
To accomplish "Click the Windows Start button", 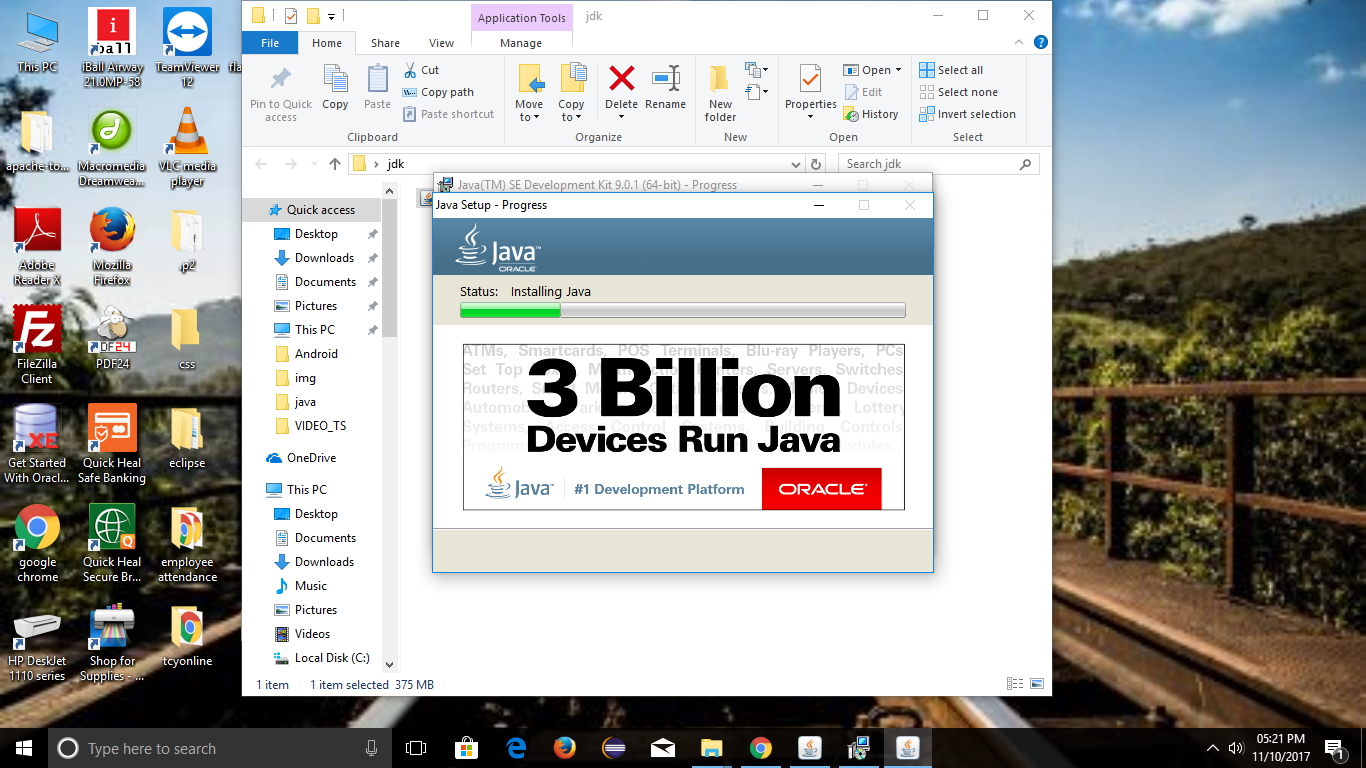I will (24, 748).
